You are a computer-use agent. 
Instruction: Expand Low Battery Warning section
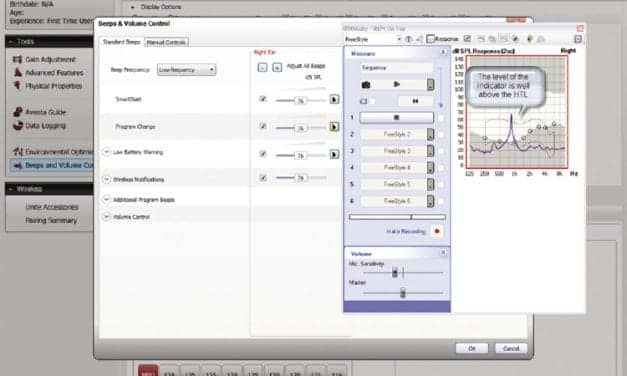(x=106, y=152)
